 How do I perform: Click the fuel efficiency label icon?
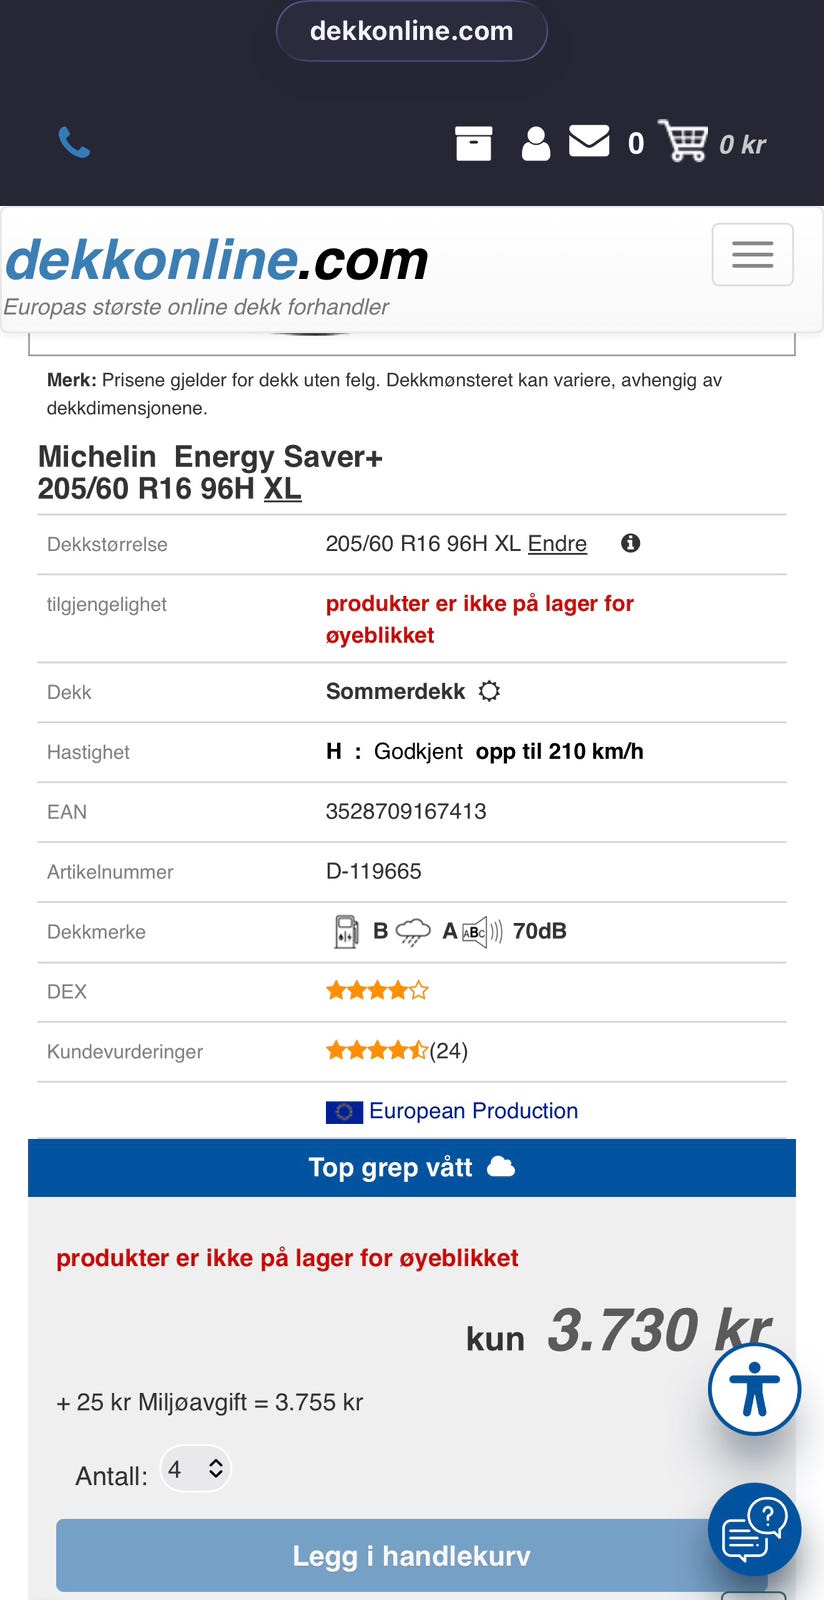346,931
